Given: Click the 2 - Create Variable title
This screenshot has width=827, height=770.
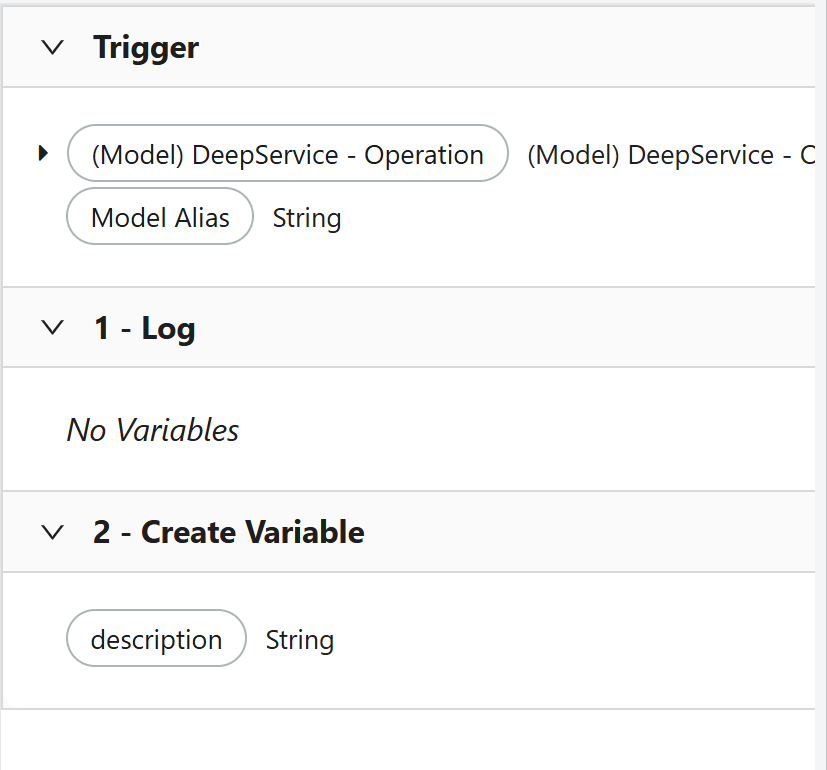Looking at the screenshot, I should (229, 532).
